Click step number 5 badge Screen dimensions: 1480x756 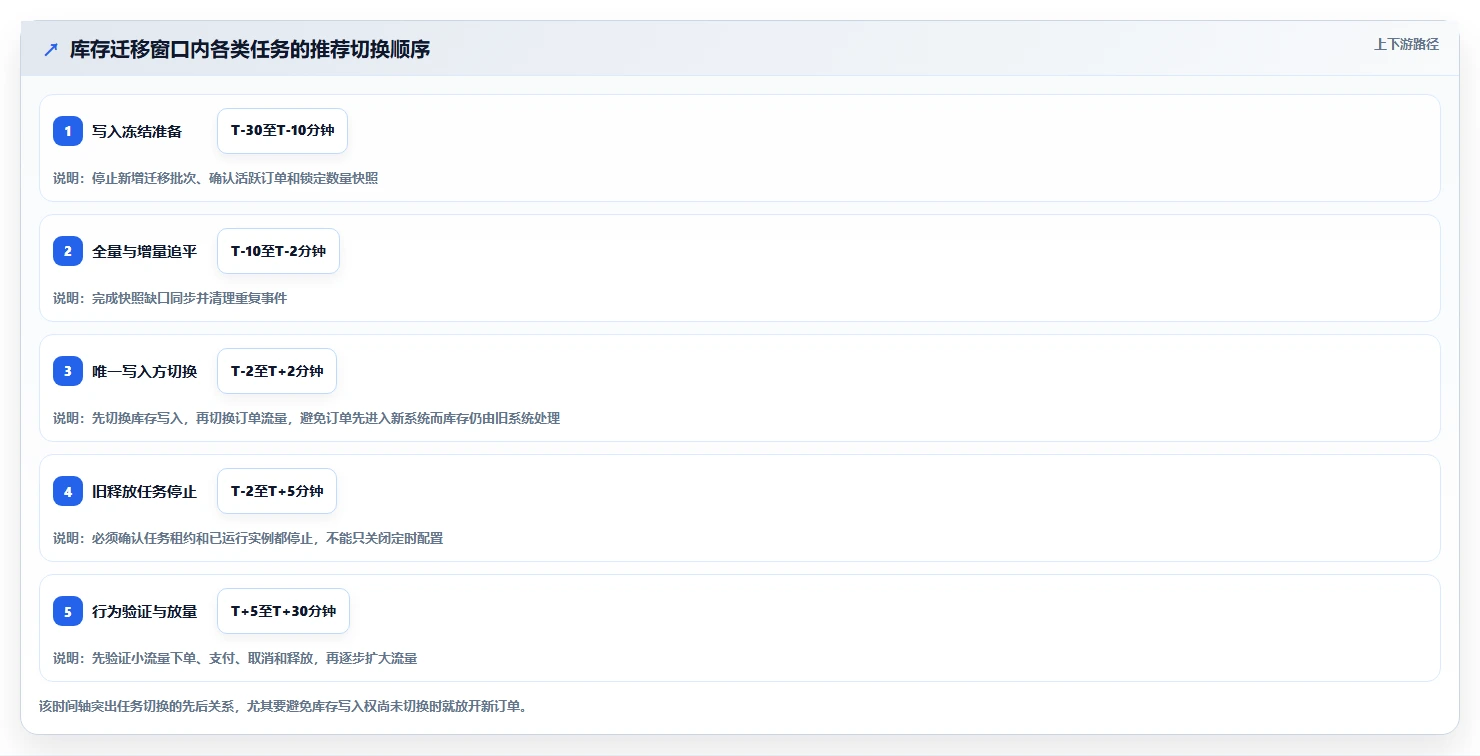click(x=68, y=611)
